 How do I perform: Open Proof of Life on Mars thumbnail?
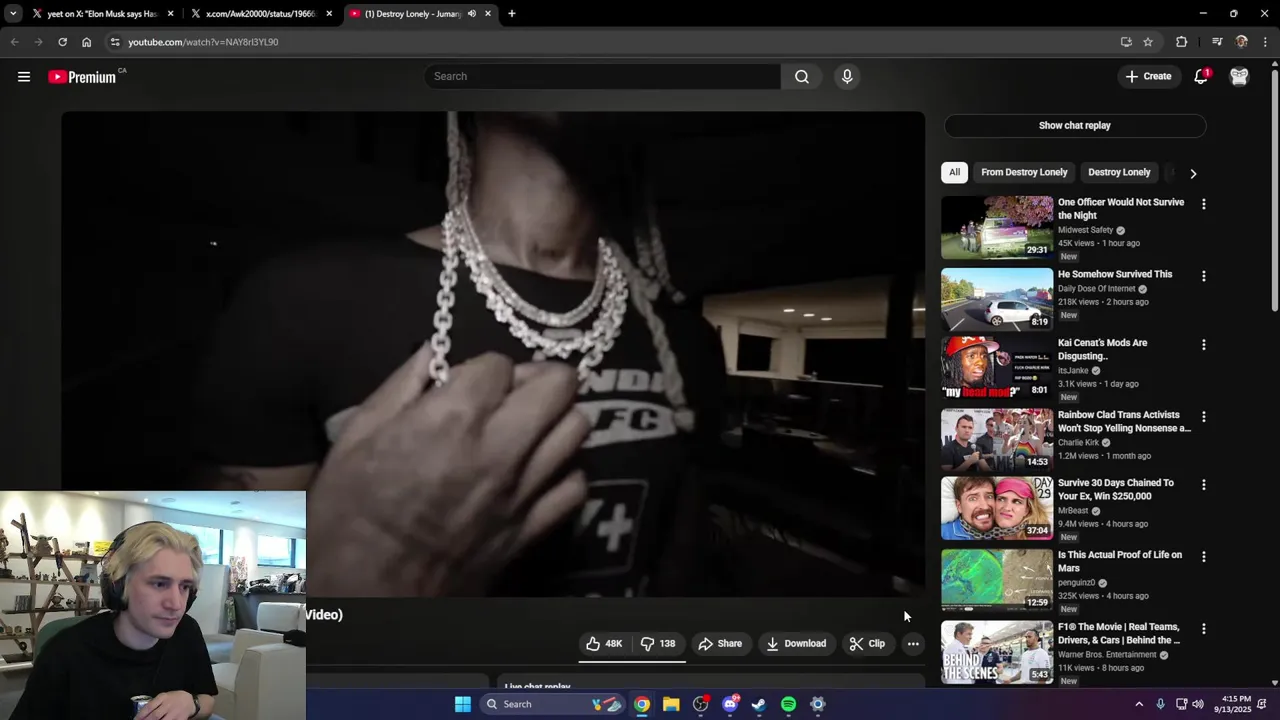pos(997,580)
